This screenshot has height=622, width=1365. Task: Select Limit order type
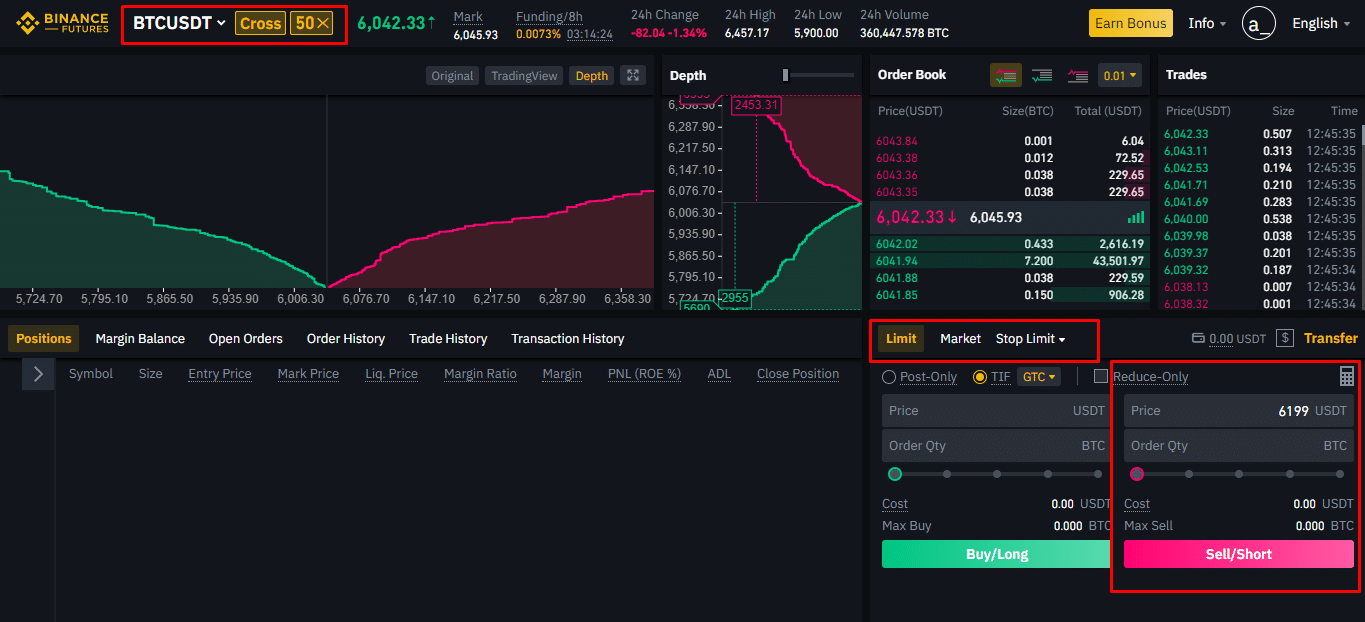click(901, 339)
